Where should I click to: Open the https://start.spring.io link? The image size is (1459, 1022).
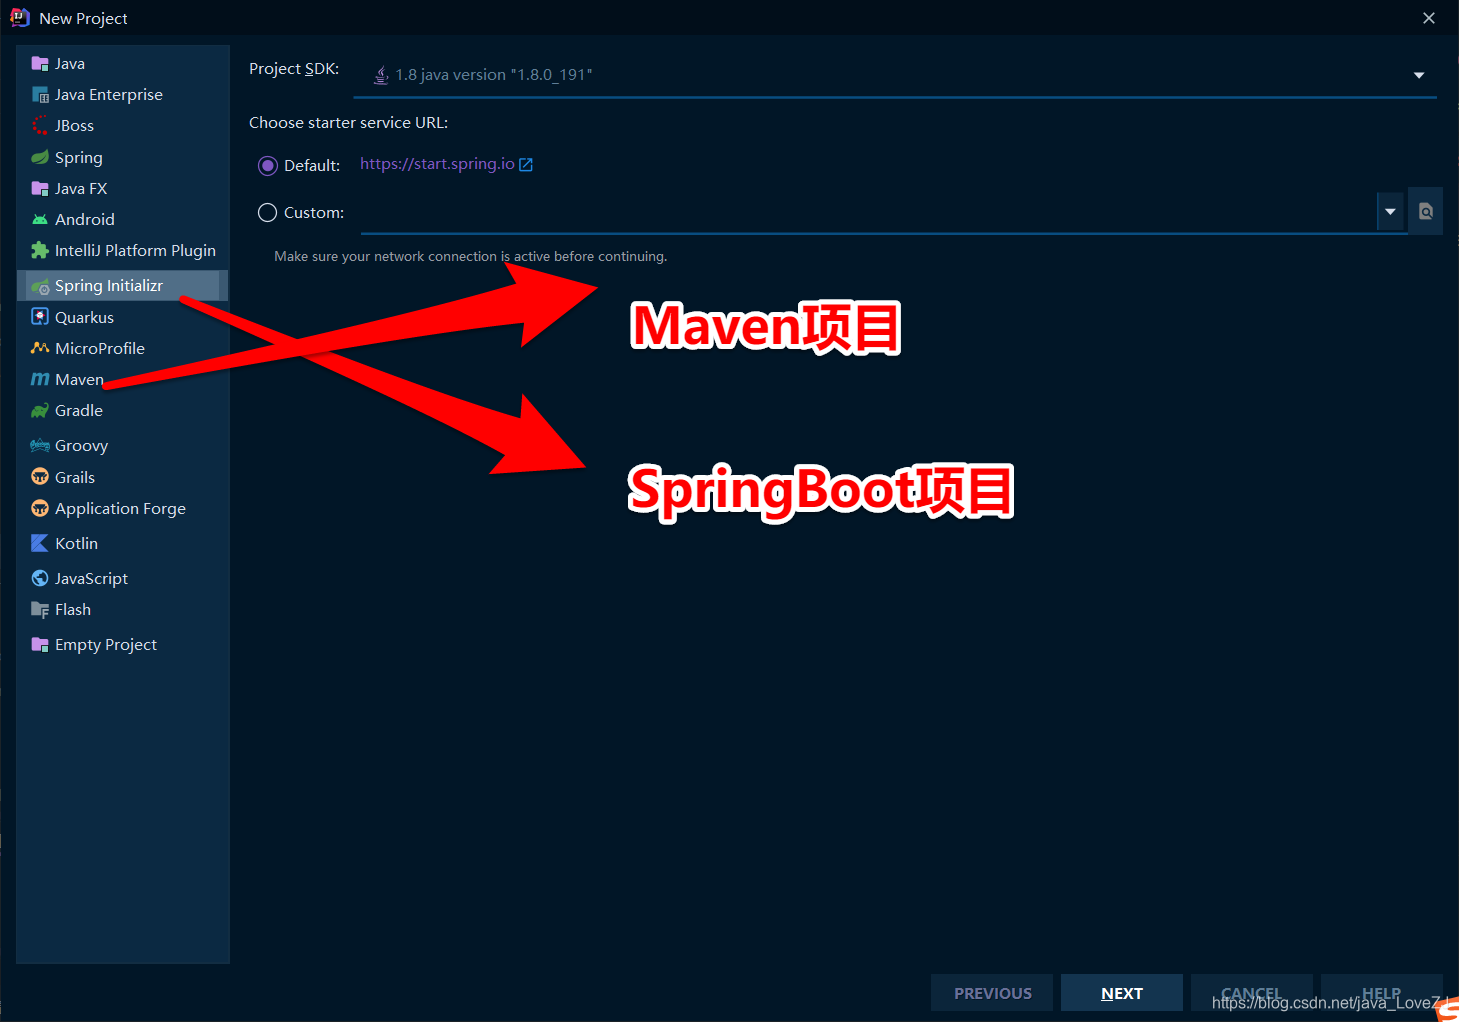pyautogui.click(x=437, y=164)
